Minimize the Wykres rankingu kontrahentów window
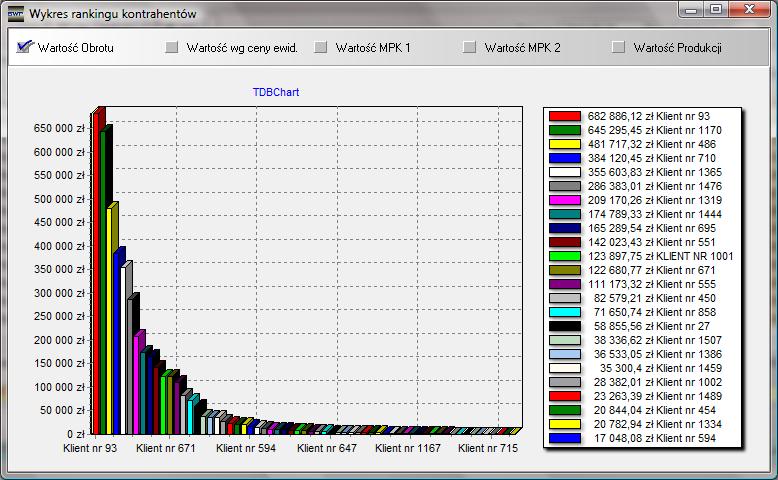This screenshot has height=480, width=778. pos(692,10)
